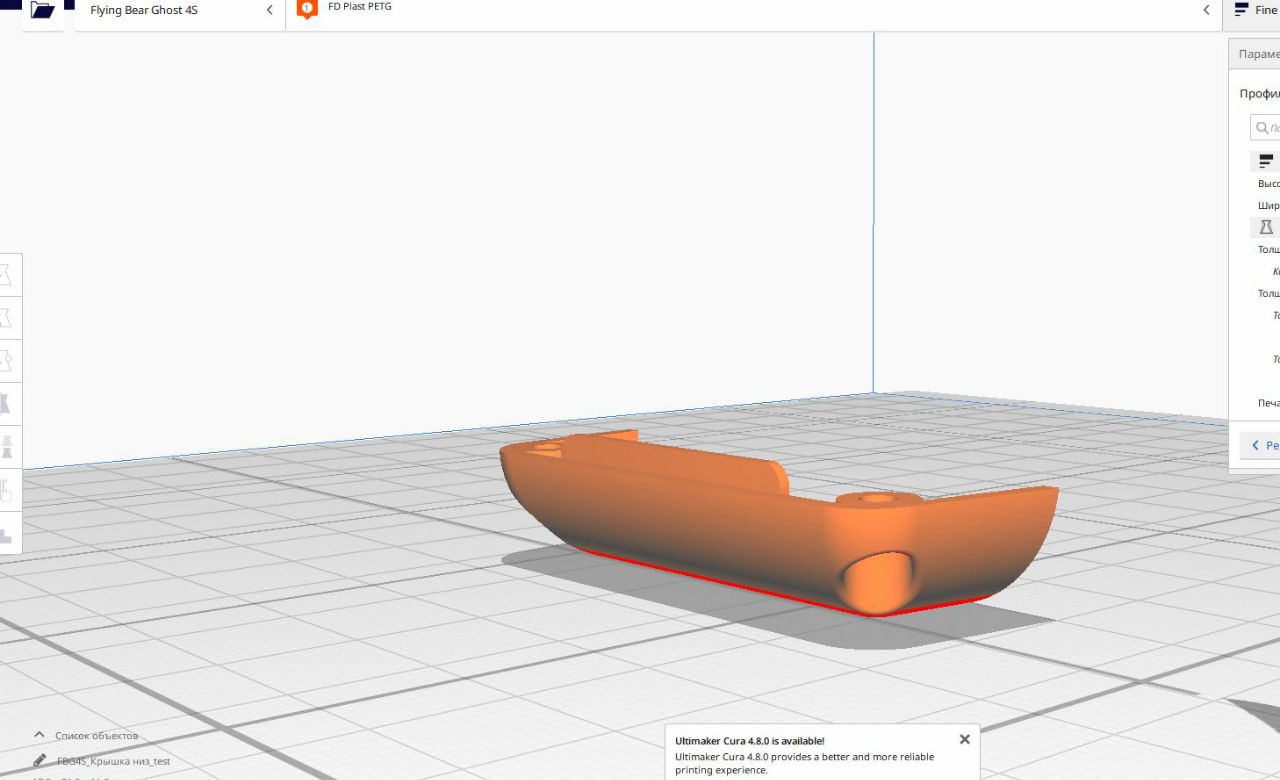
Task: Select FBG4S_Крышка низ_test job name
Action: click(113, 762)
